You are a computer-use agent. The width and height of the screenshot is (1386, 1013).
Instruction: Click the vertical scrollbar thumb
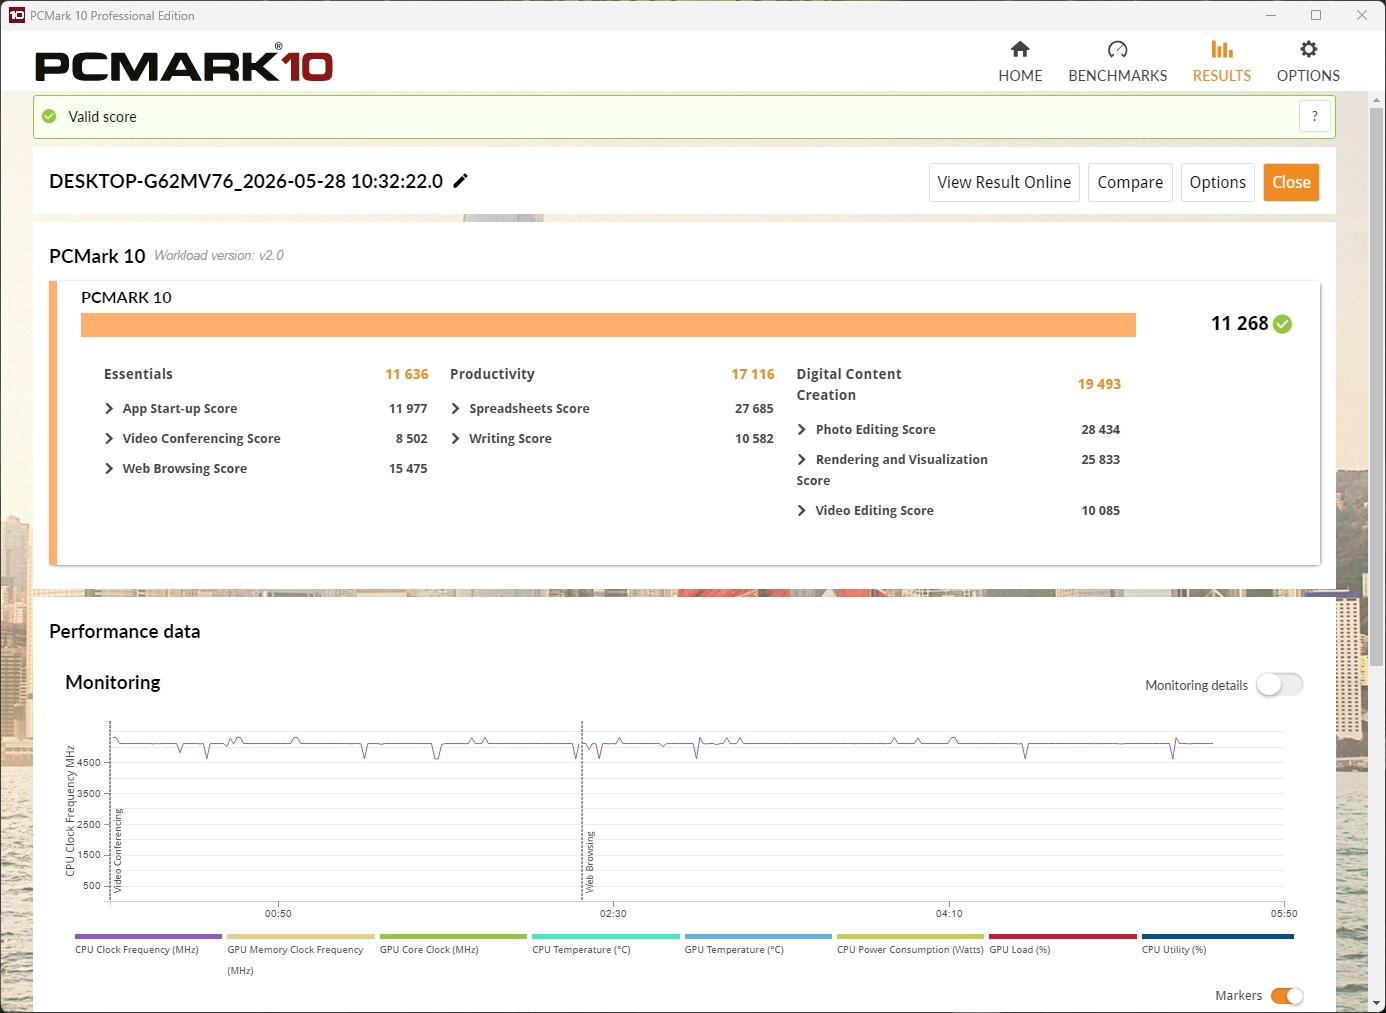pos(1377,386)
